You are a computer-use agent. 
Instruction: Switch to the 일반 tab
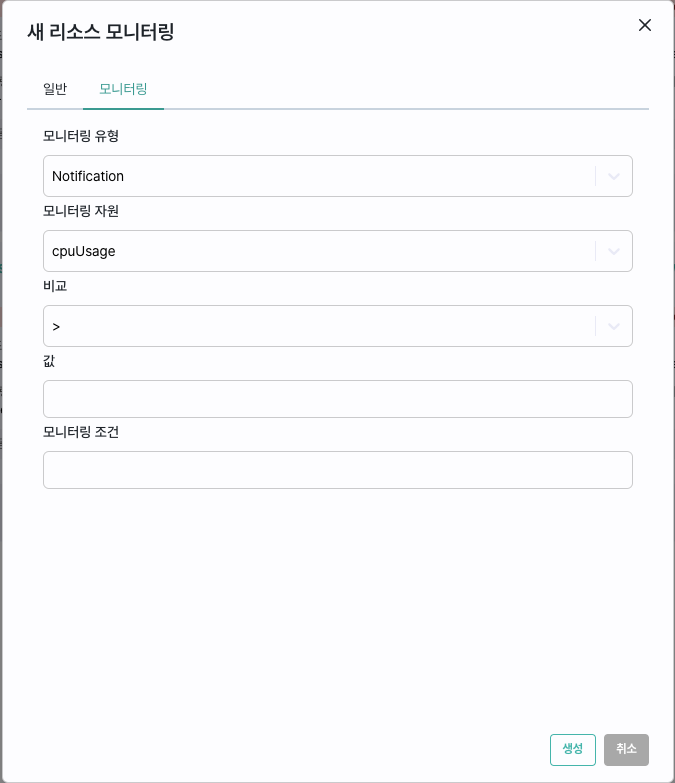tap(55, 89)
